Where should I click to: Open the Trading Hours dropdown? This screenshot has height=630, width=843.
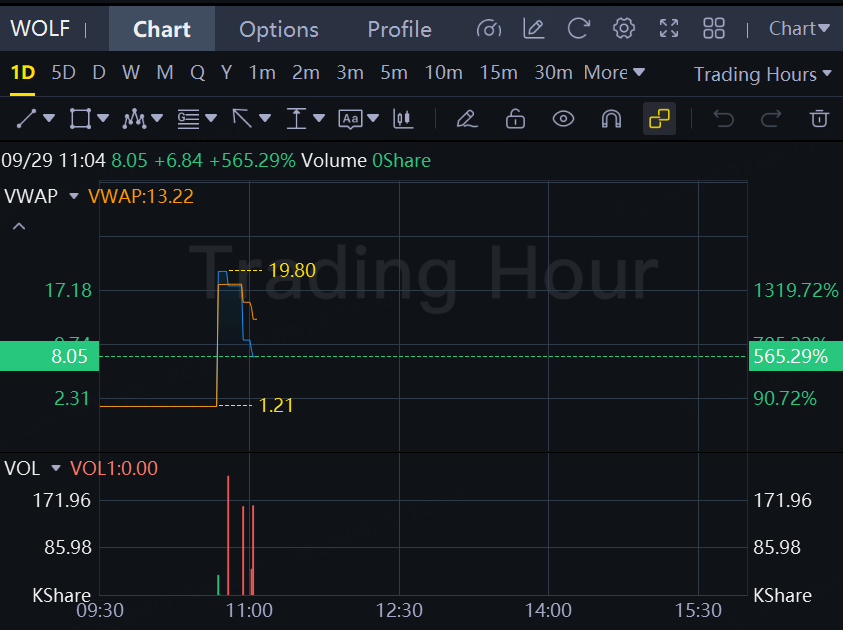[x=763, y=74]
